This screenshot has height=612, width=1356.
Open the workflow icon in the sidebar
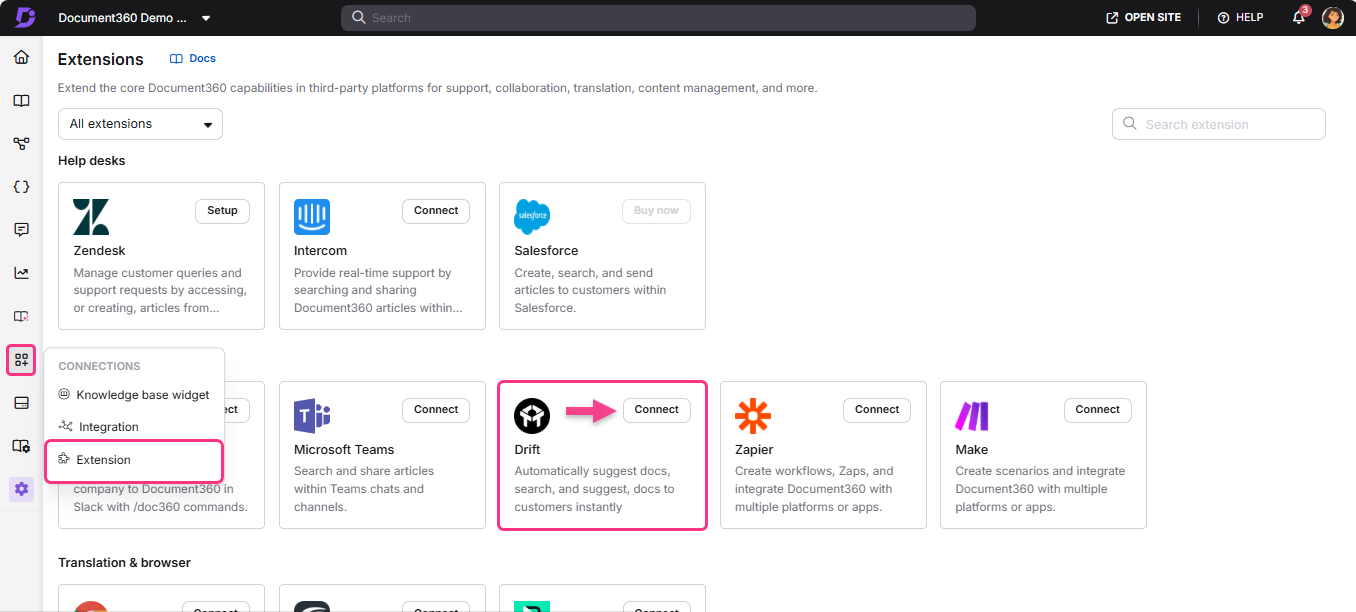[21, 143]
